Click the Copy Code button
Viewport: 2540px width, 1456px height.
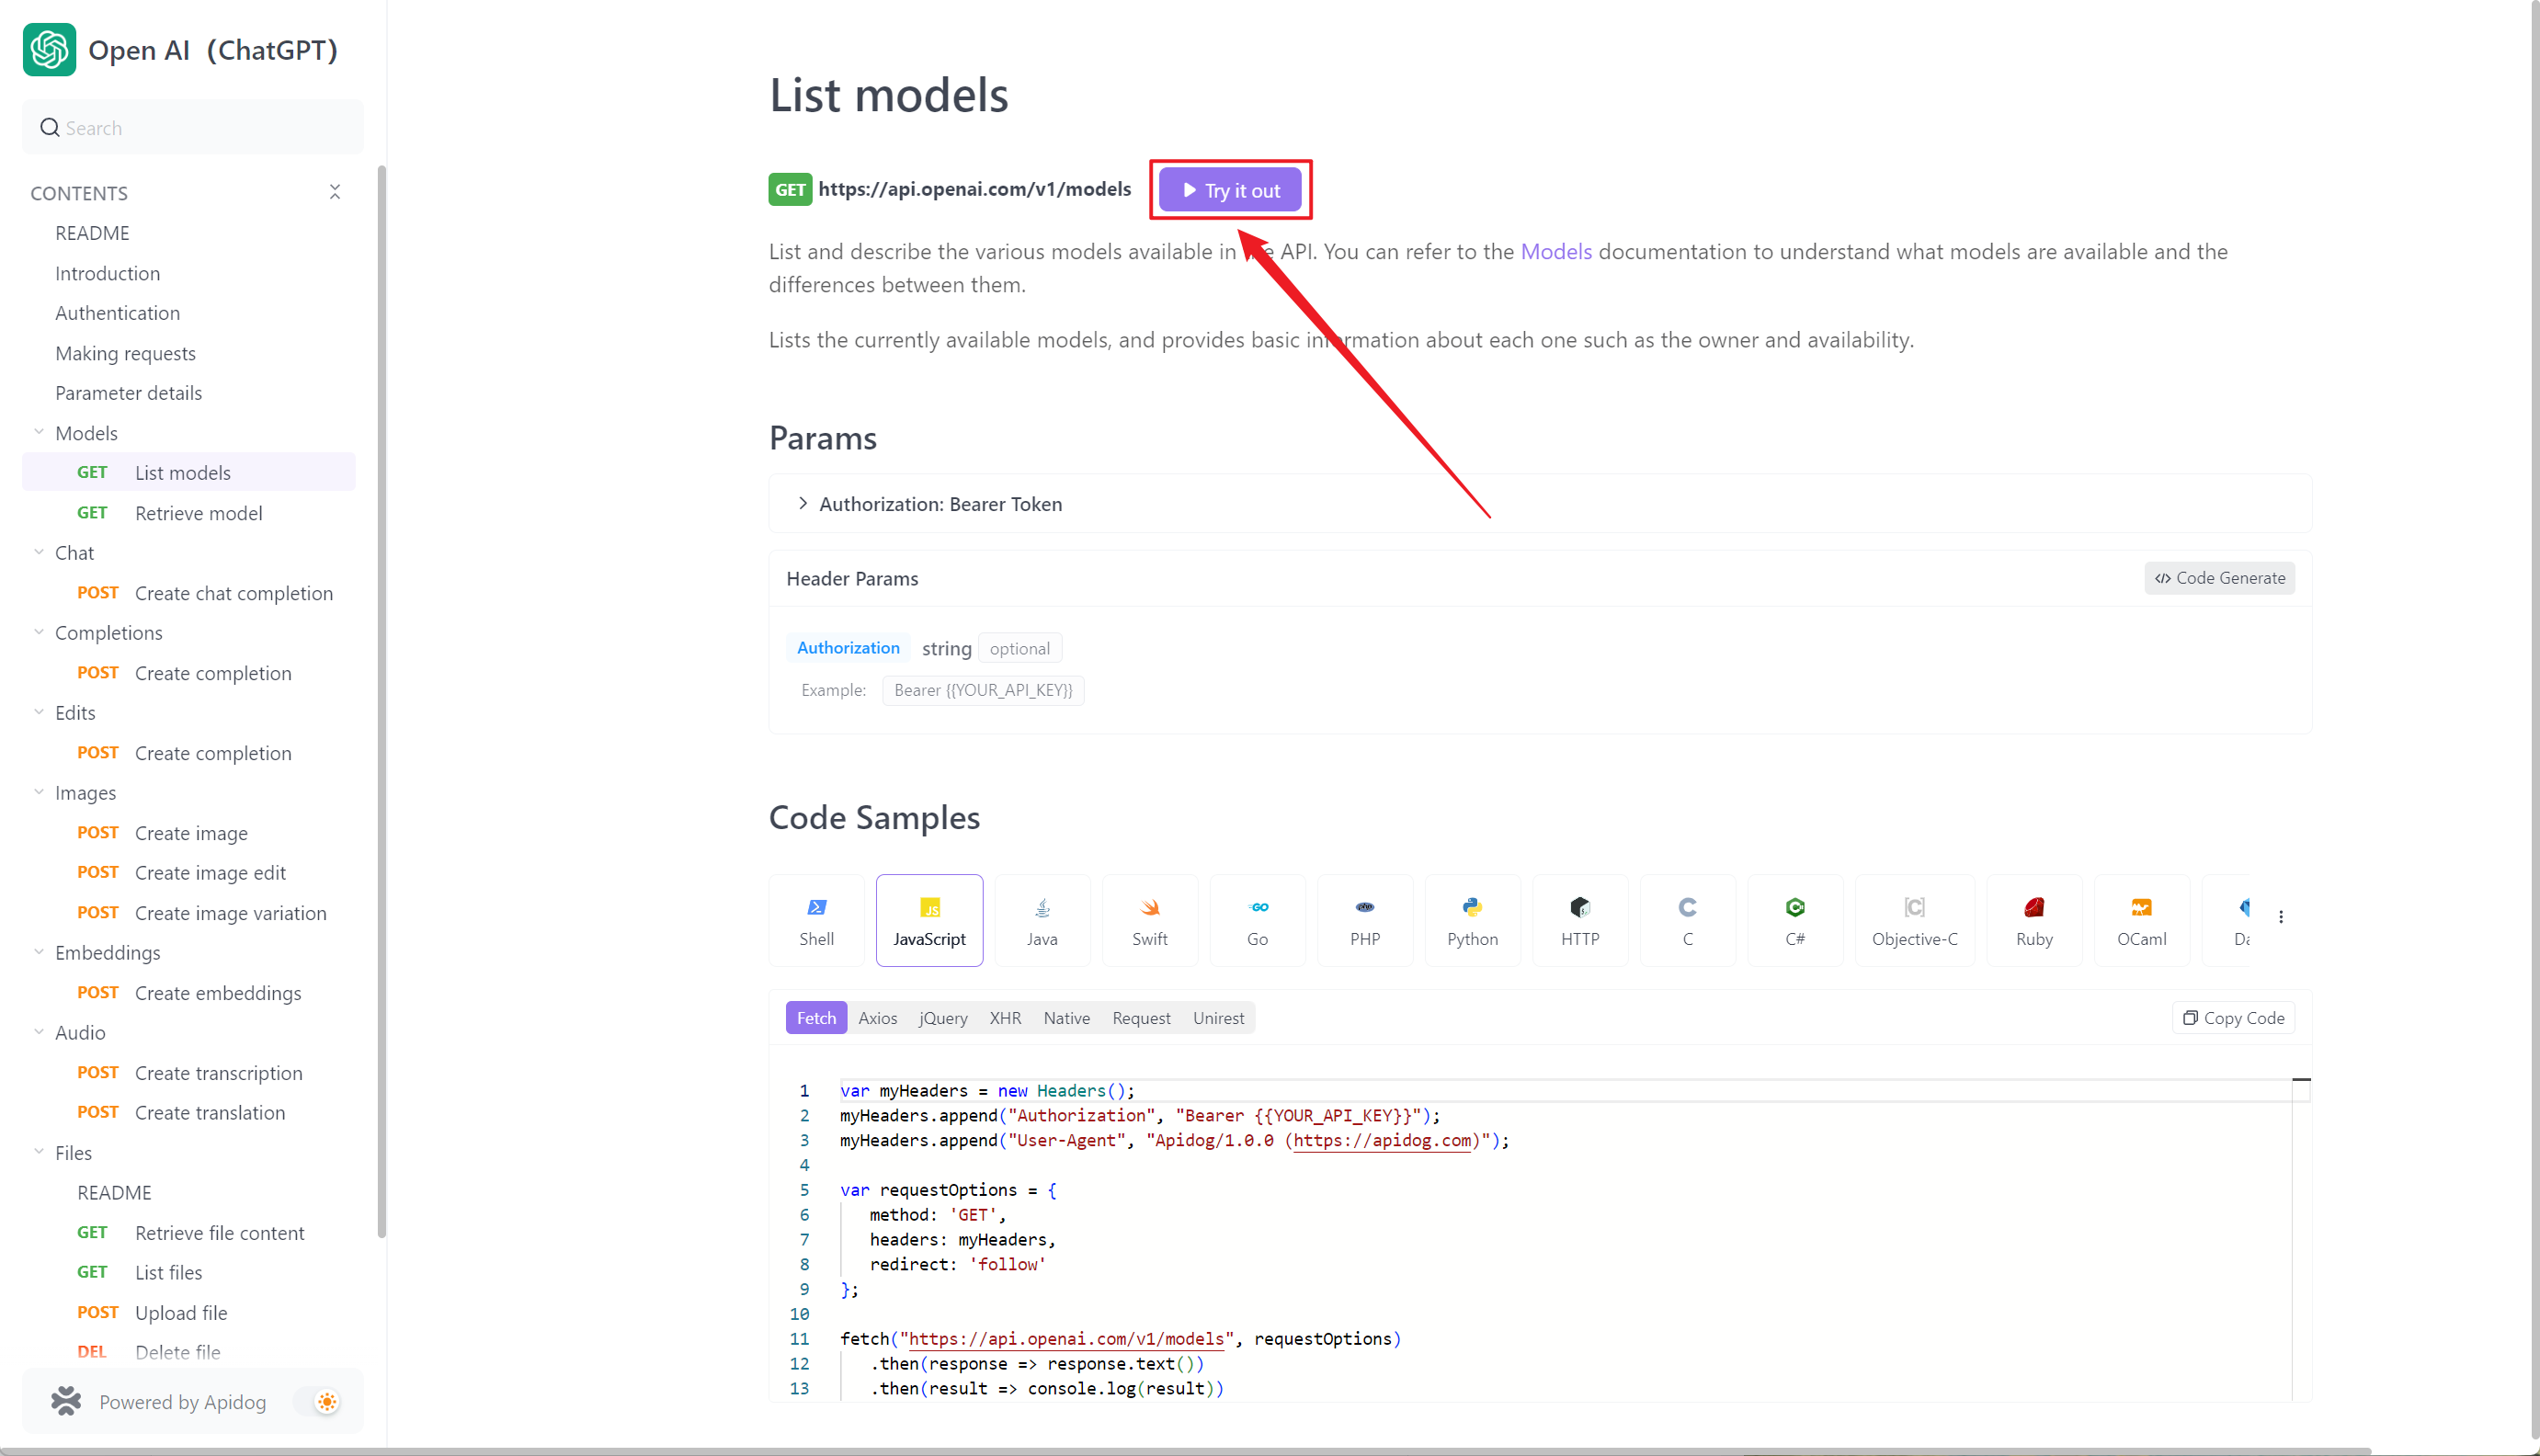2235,1017
